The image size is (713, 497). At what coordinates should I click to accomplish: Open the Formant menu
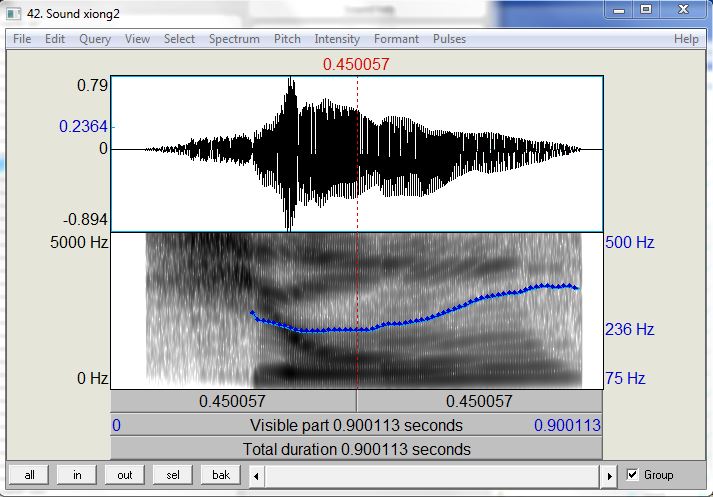click(396, 39)
